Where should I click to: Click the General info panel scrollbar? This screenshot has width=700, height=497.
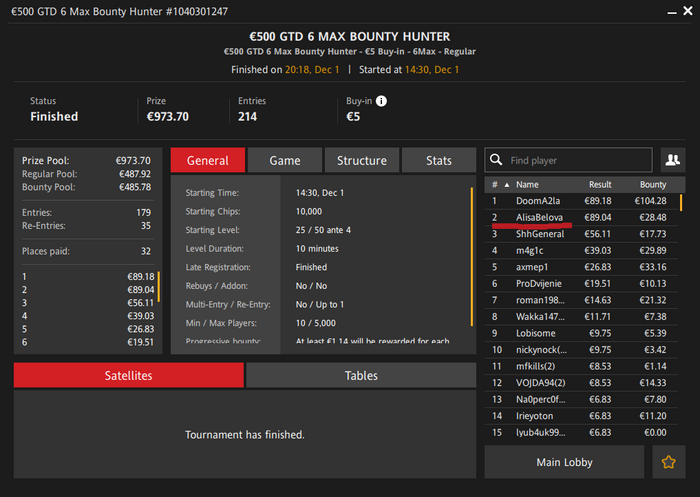(471, 257)
